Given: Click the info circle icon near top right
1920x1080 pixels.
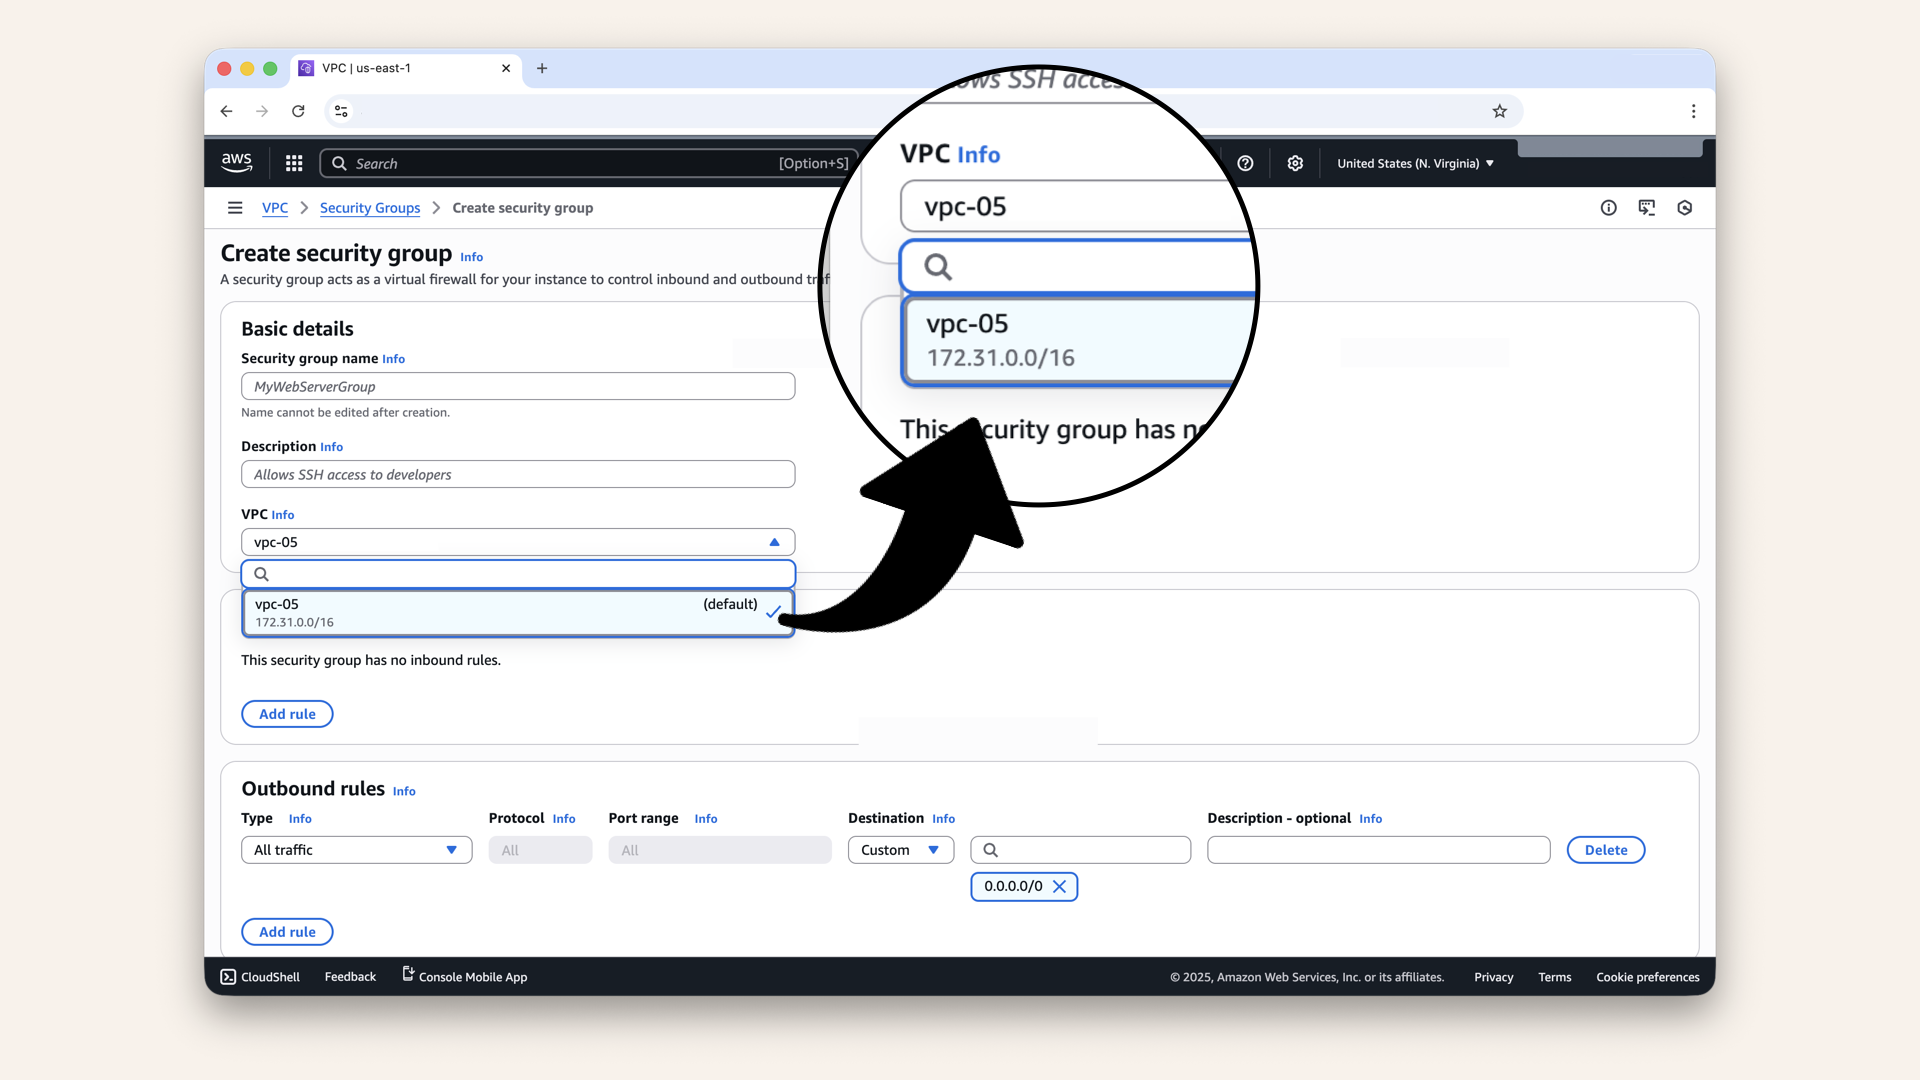Looking at the screenshot, I should point(1609,207).
